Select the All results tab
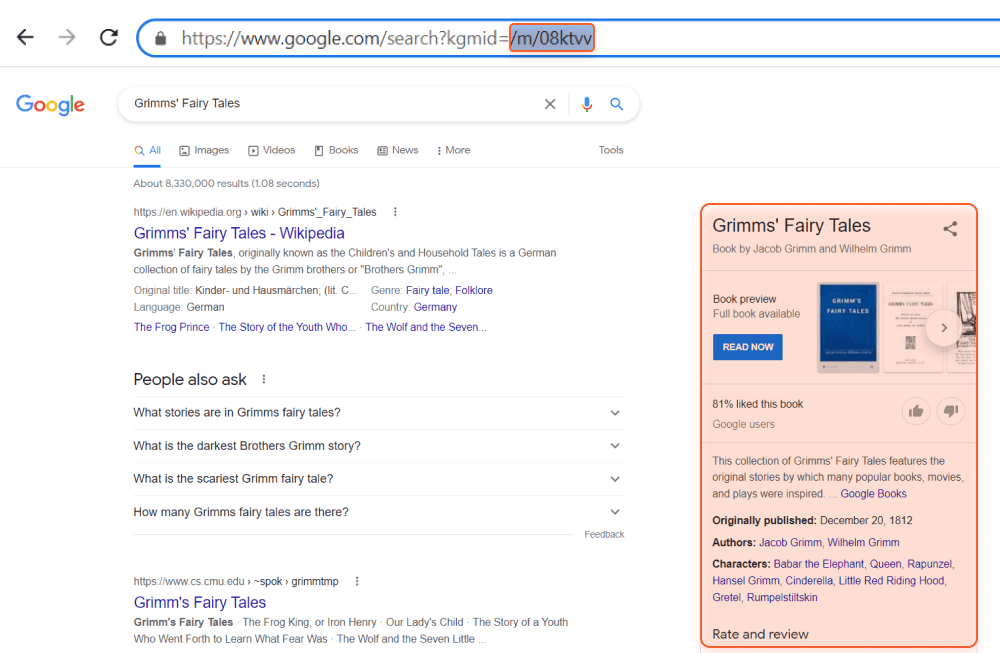This screenshot has height=653, width=1000. click(147, 150)
